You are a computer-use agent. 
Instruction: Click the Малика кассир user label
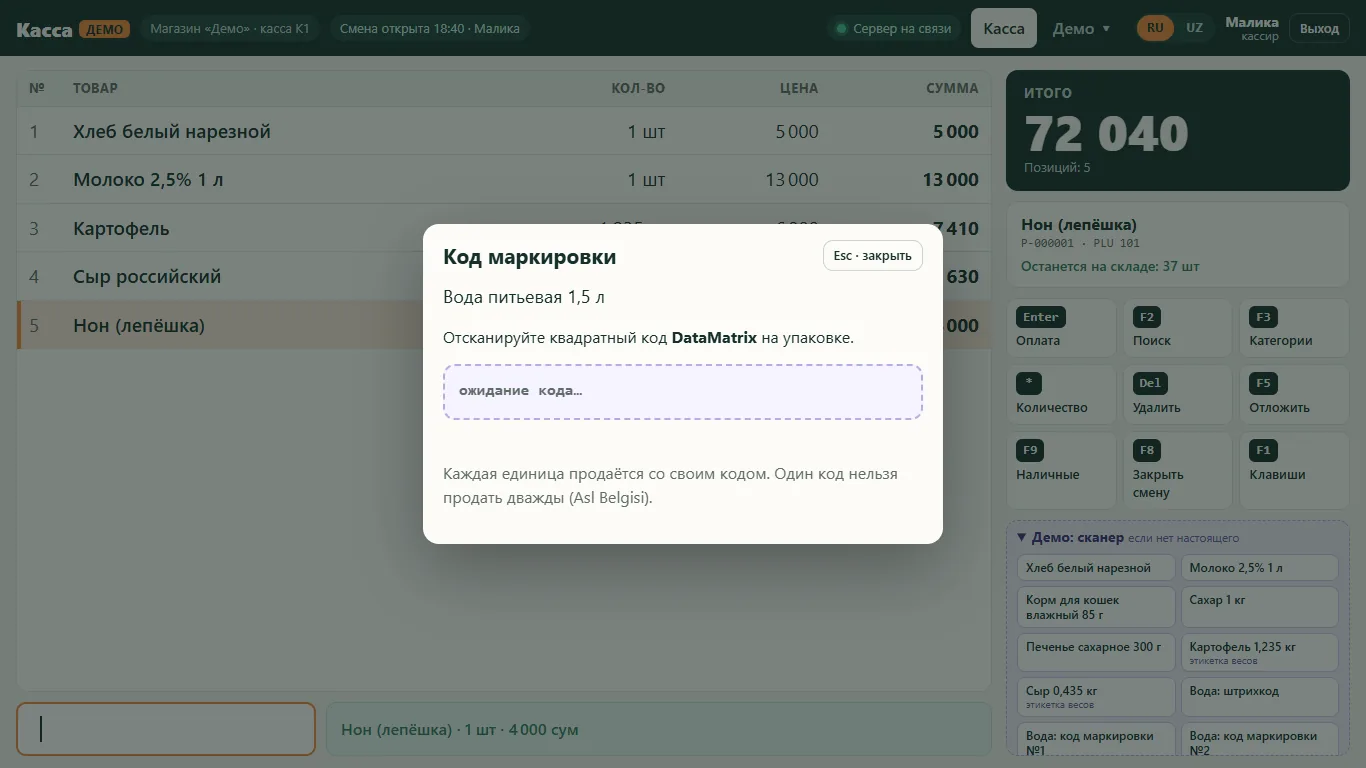coord(1252,28)
